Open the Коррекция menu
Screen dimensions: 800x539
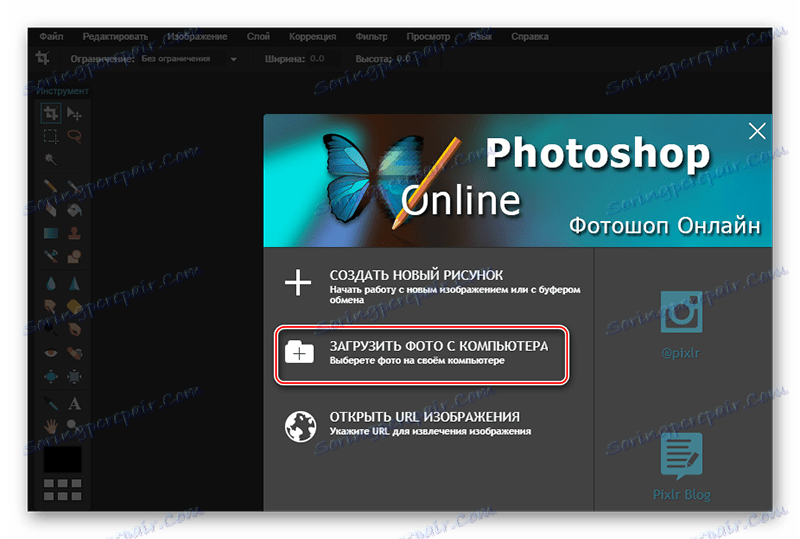point(313,37)
